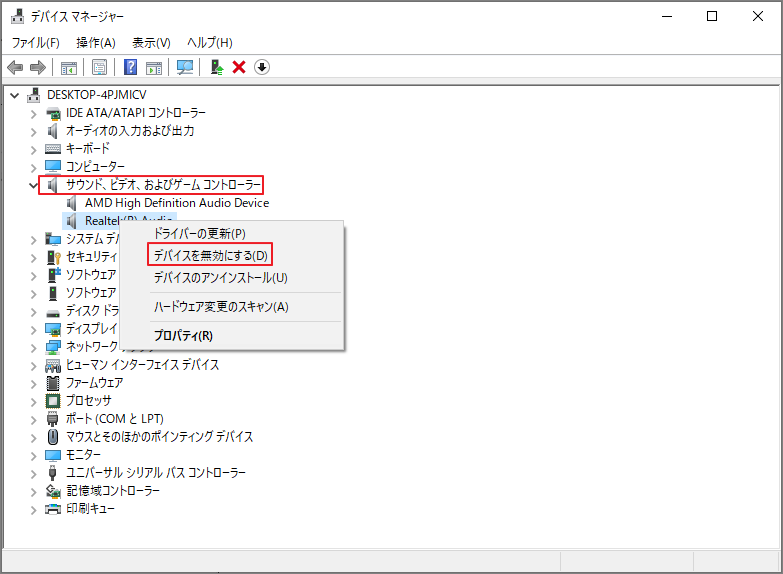
Task: Open the 表示(V) menu
Action: pos(151,42)
